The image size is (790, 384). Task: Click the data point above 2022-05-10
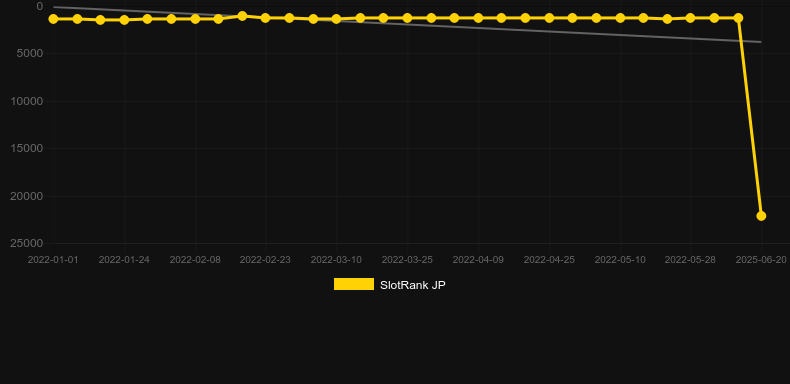tap(620, 18)
